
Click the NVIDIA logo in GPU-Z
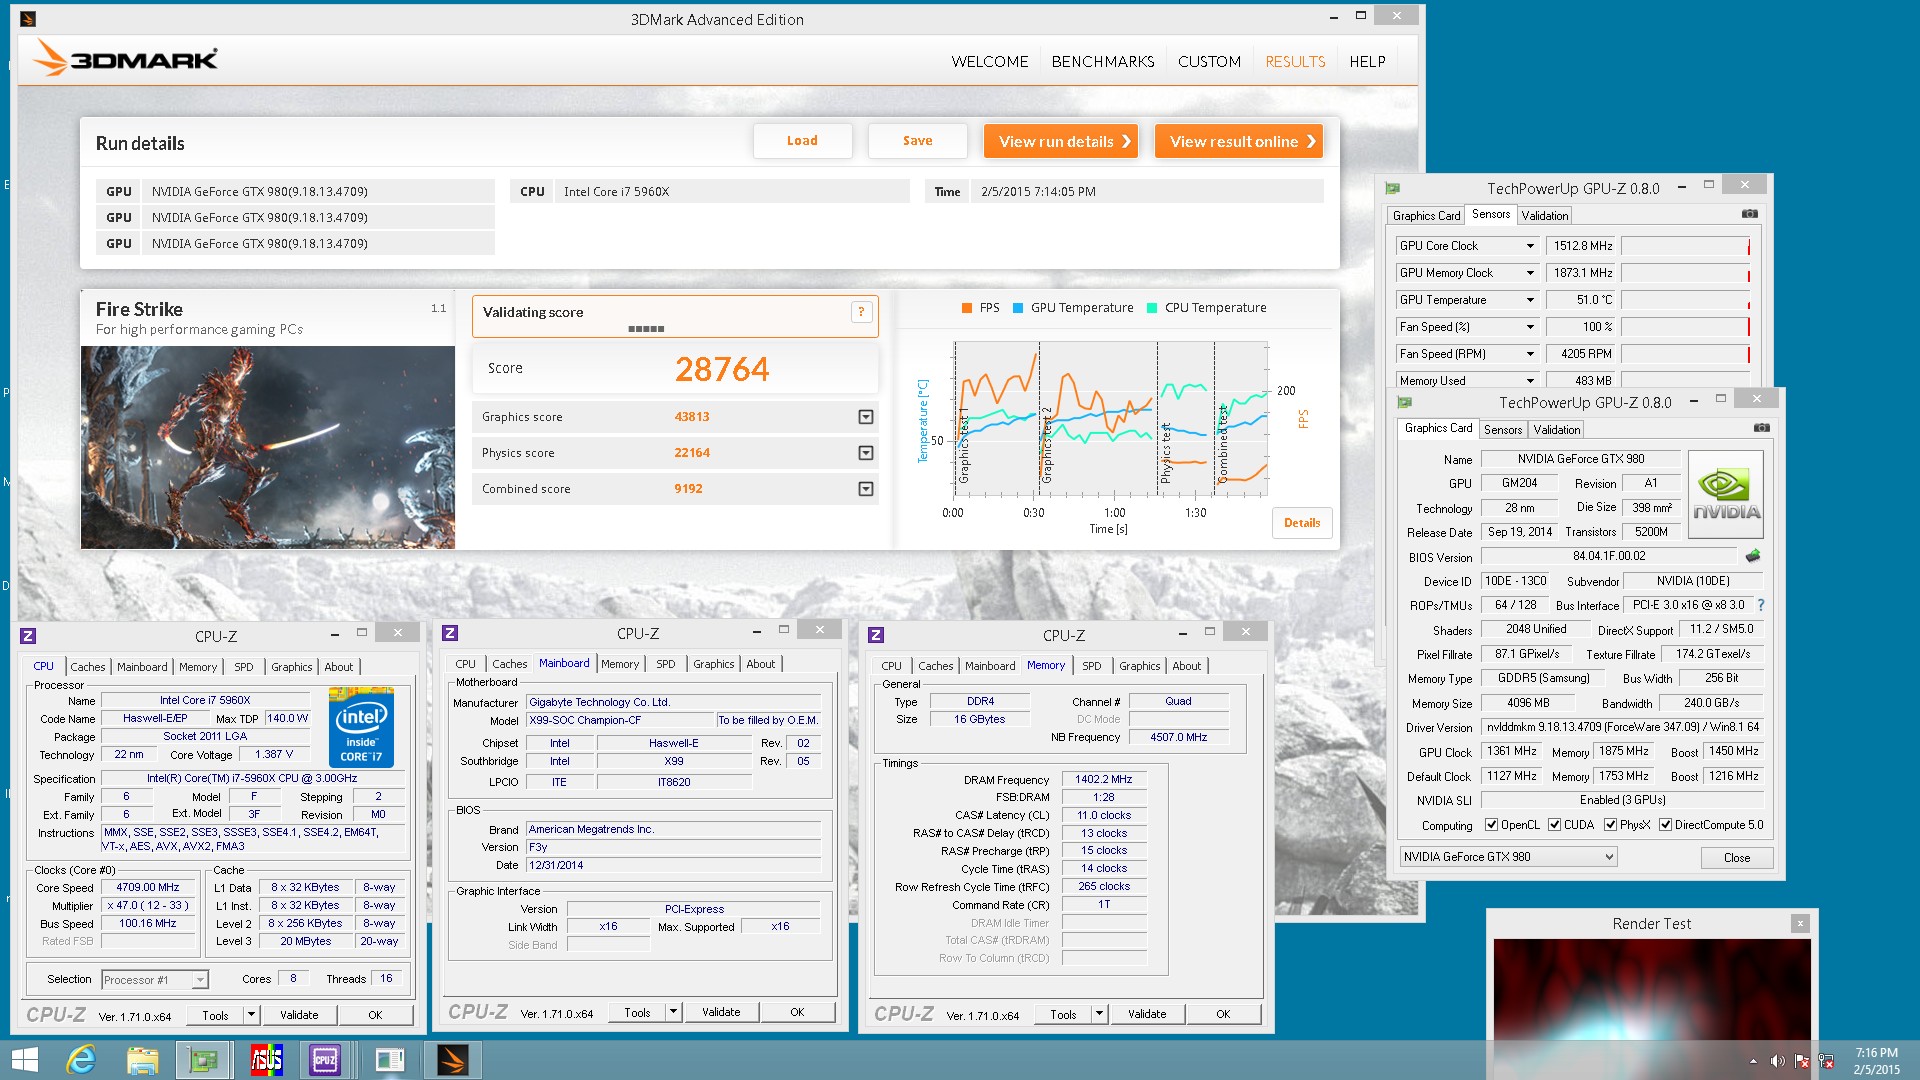click(1726, 495)
